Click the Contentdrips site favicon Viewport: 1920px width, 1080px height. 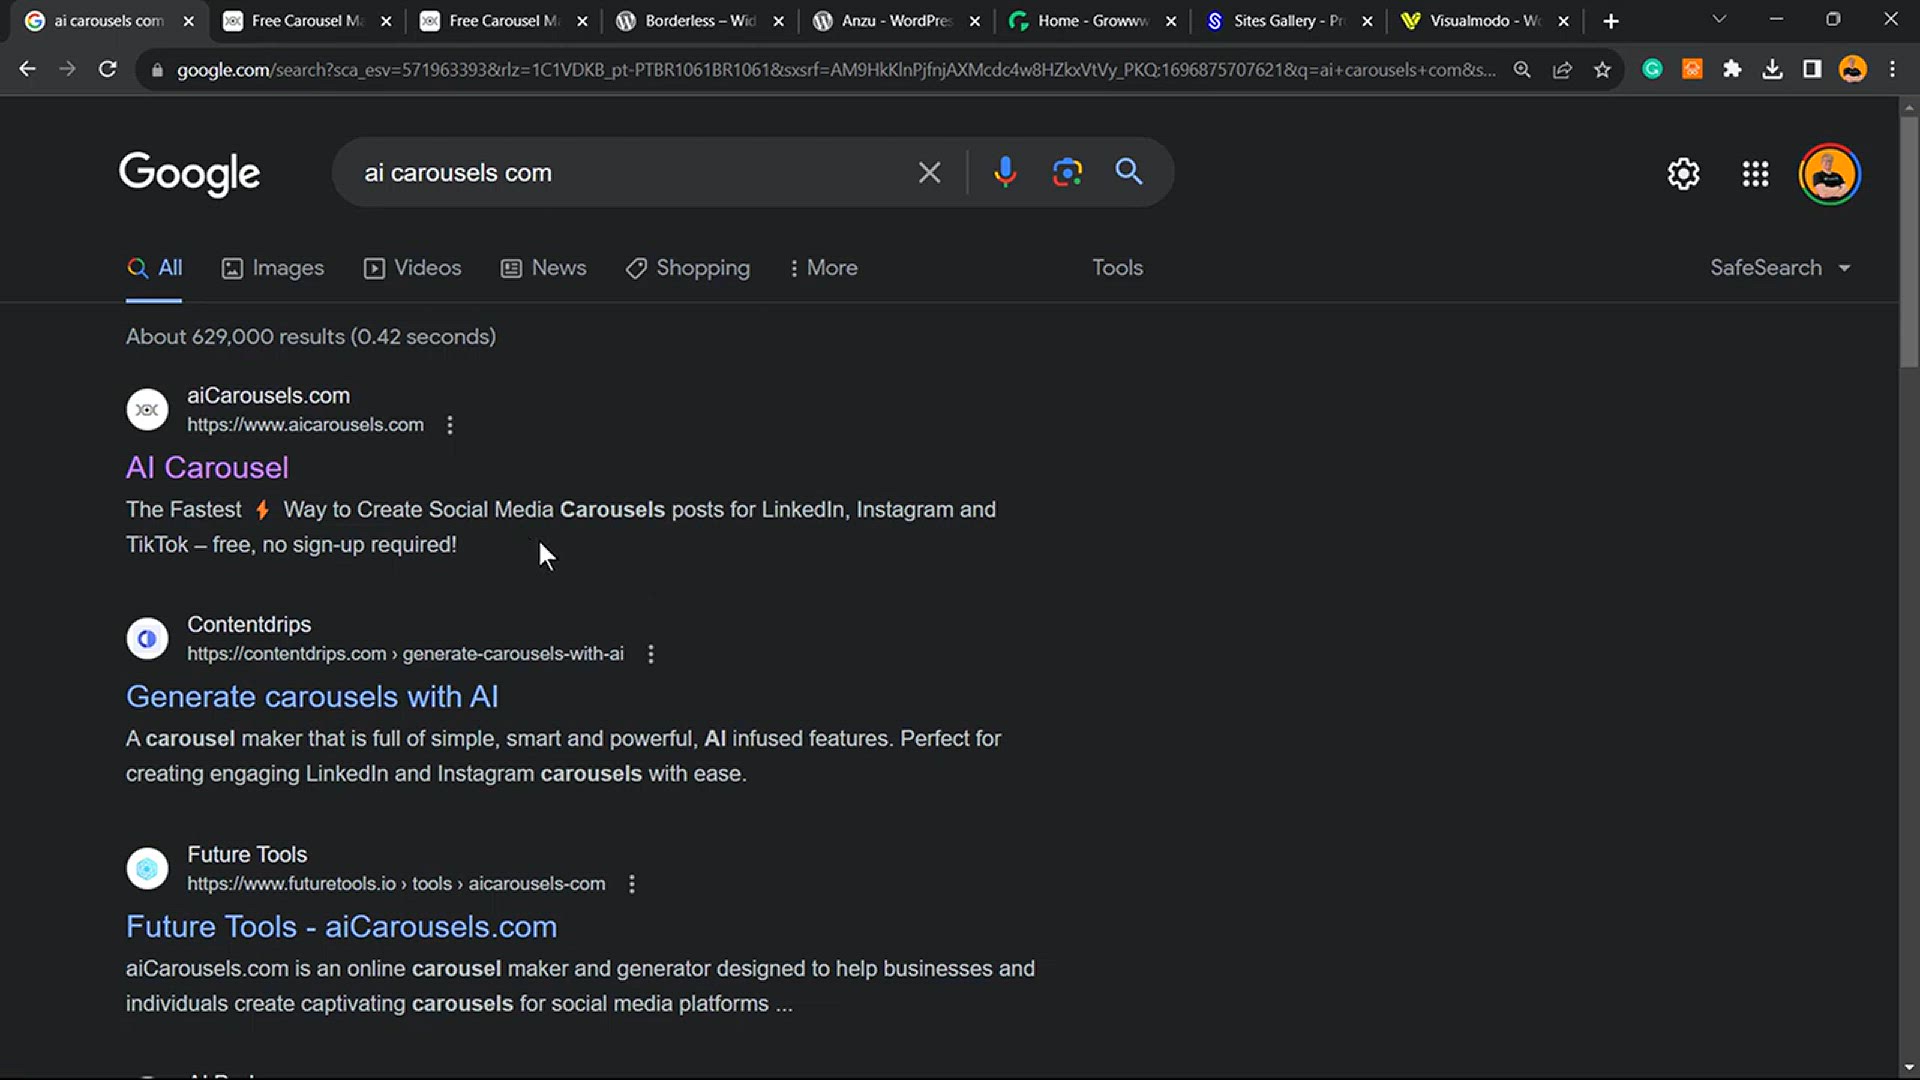coord(147,638)
